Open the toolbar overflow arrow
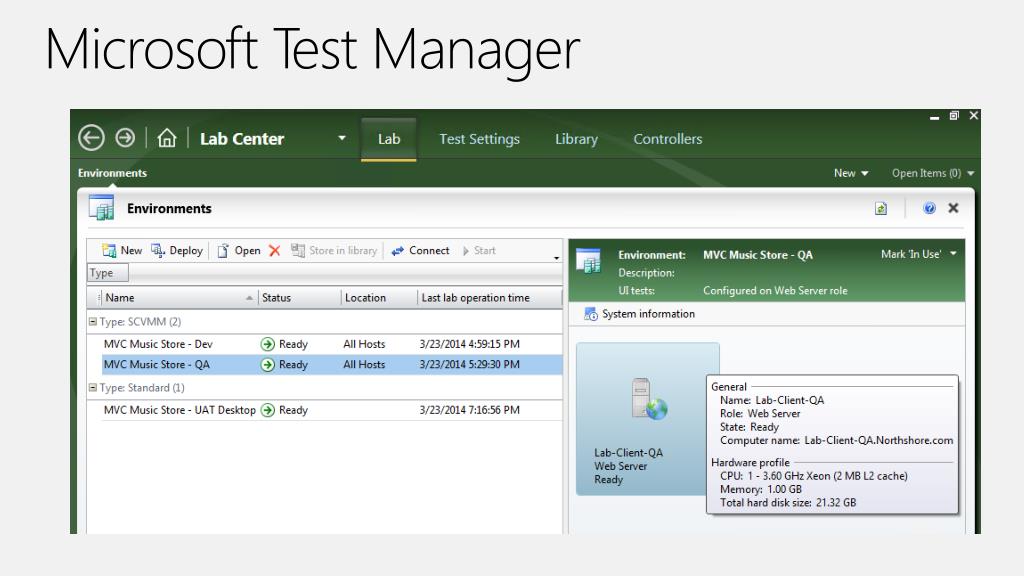 [x=556, y=258]
